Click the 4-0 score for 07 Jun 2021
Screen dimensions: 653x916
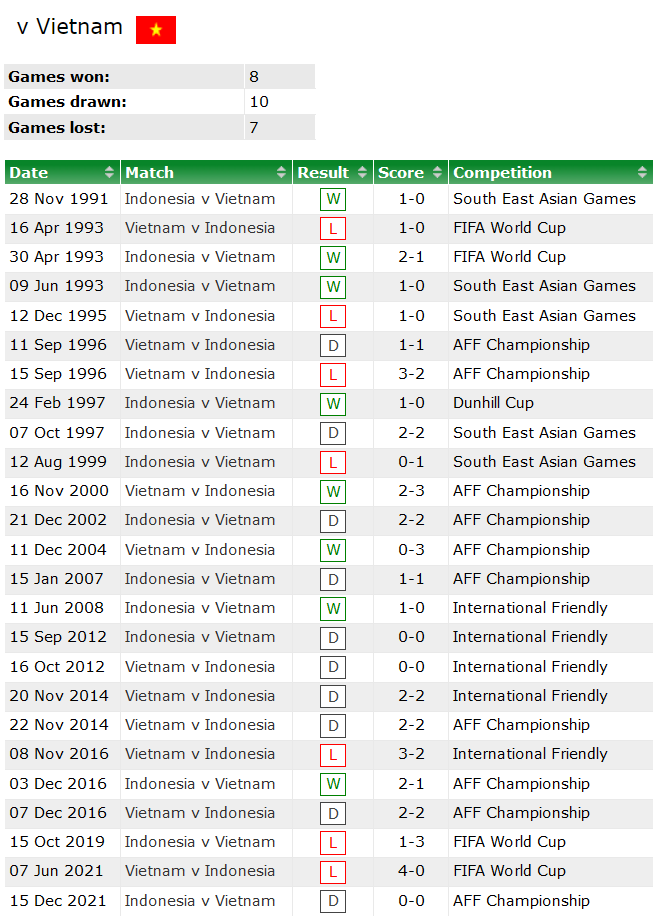[x=411, y=871]
